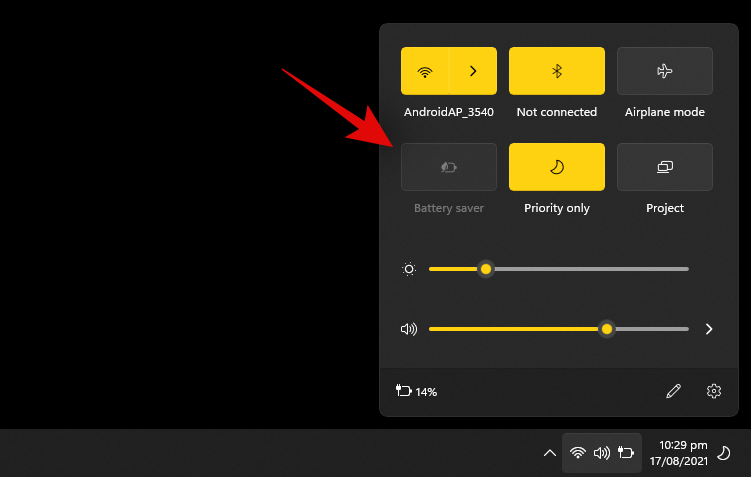
Task: Mute using the volume speaker icon
Action: 409,329
